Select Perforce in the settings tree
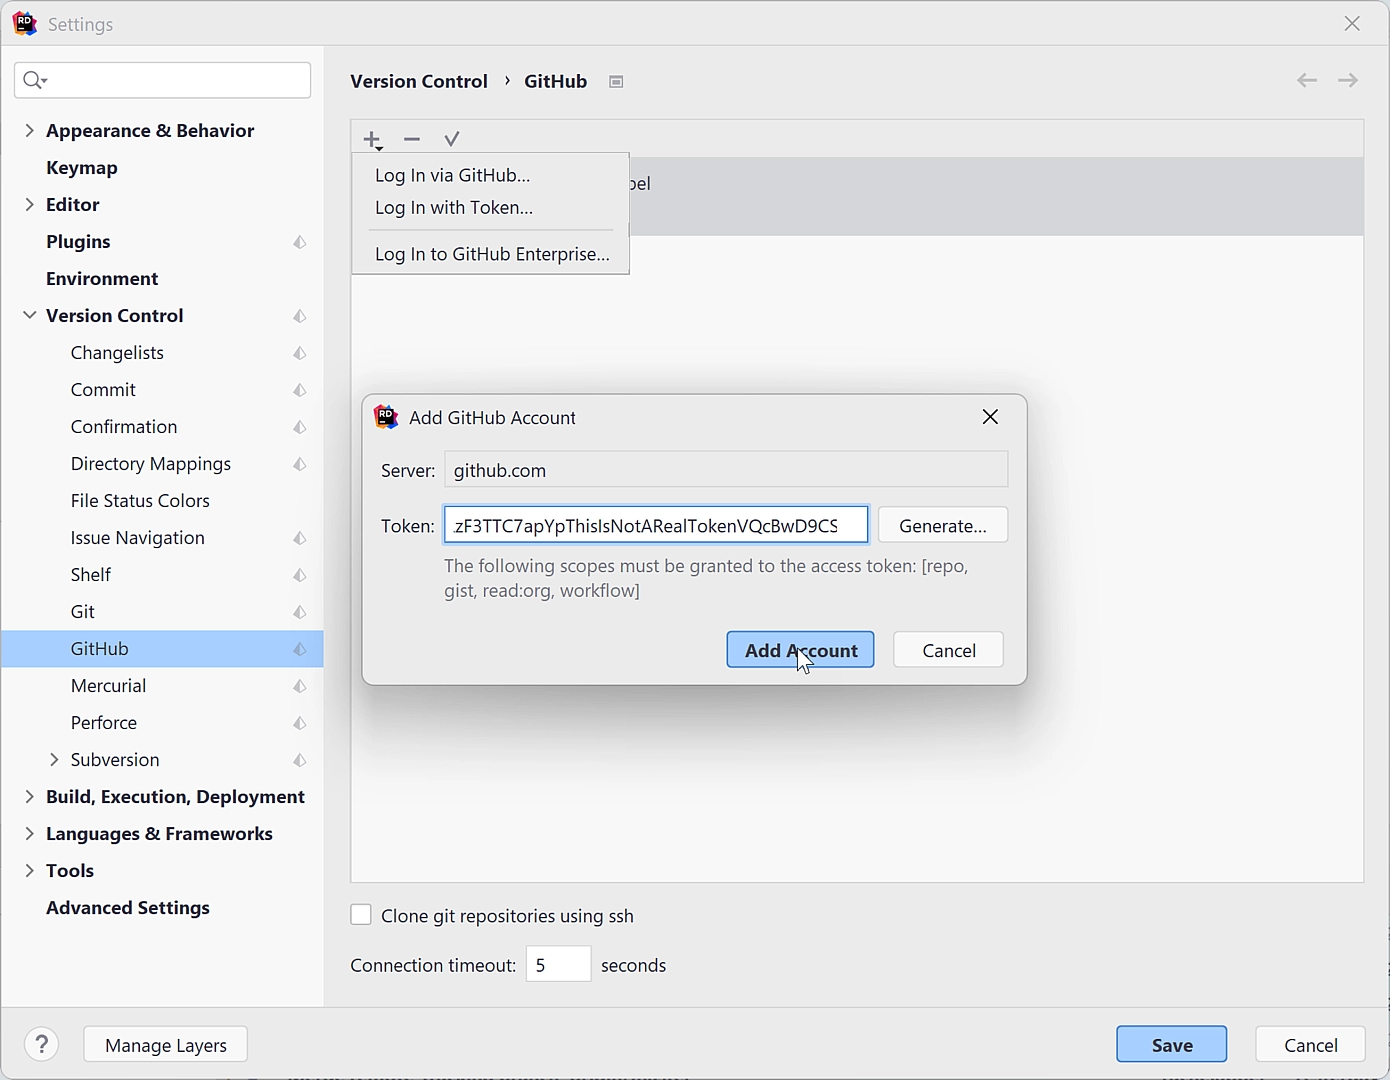The height and width of the screenshot is (1080, 1390). tap(104, 723)
